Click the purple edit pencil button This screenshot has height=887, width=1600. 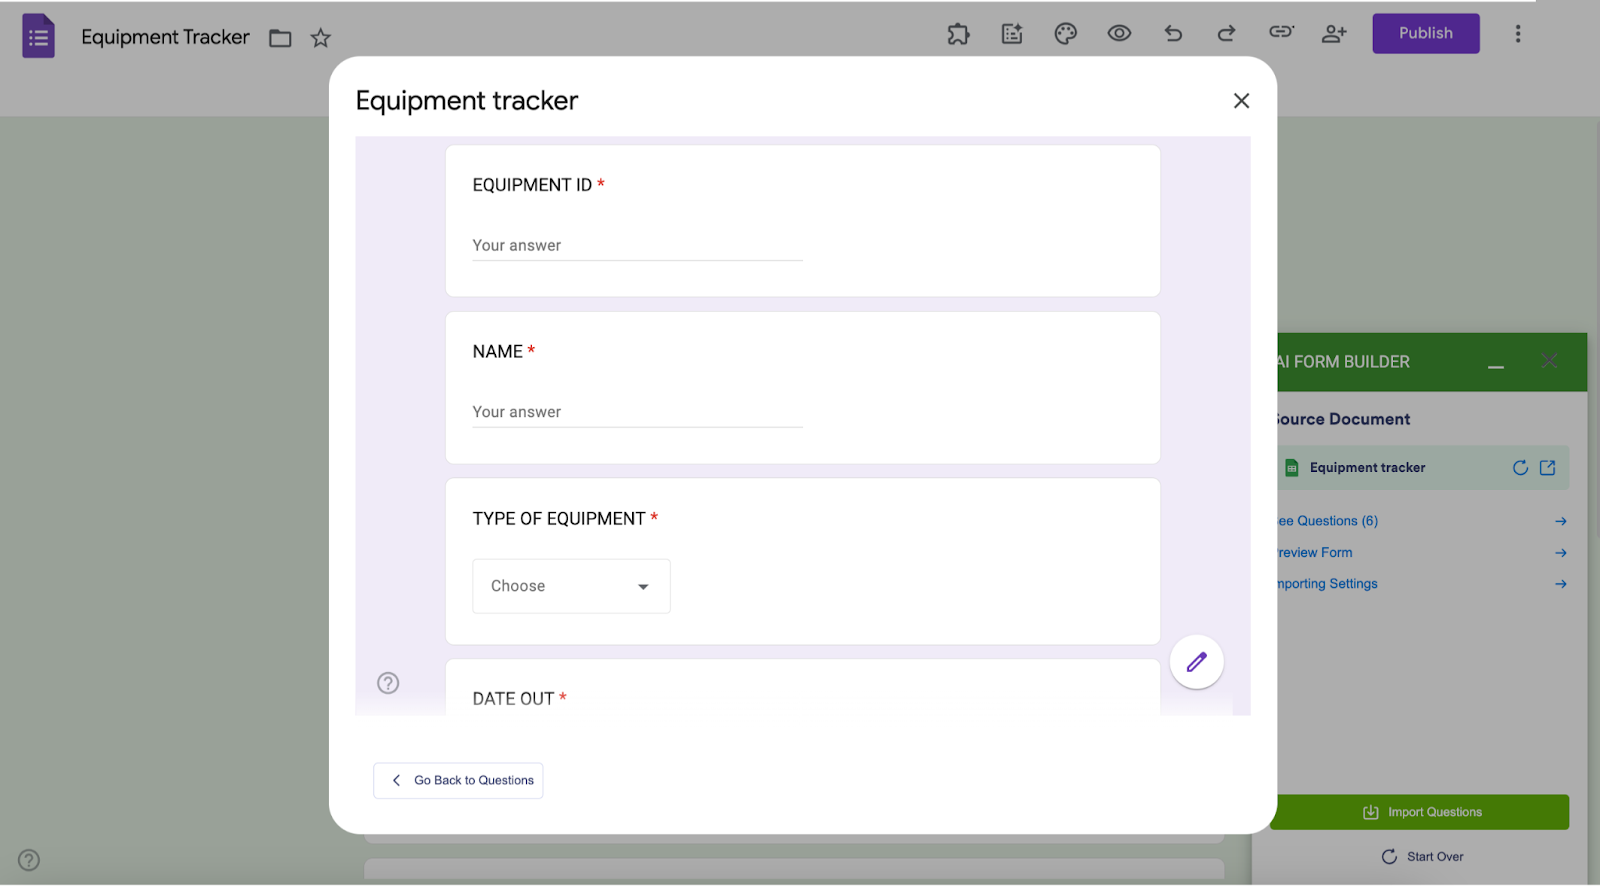(1197, 662)
